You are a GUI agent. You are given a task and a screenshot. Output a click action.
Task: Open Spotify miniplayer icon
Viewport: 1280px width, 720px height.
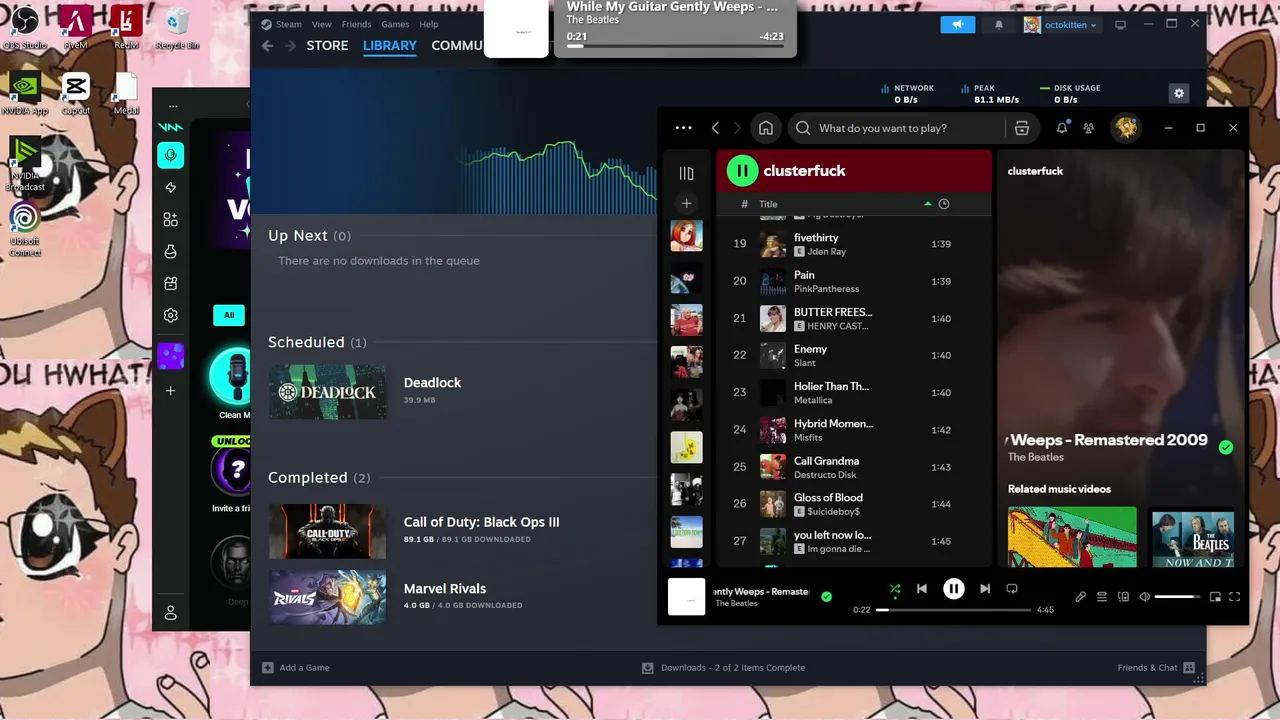click(x=1215, y=597)
